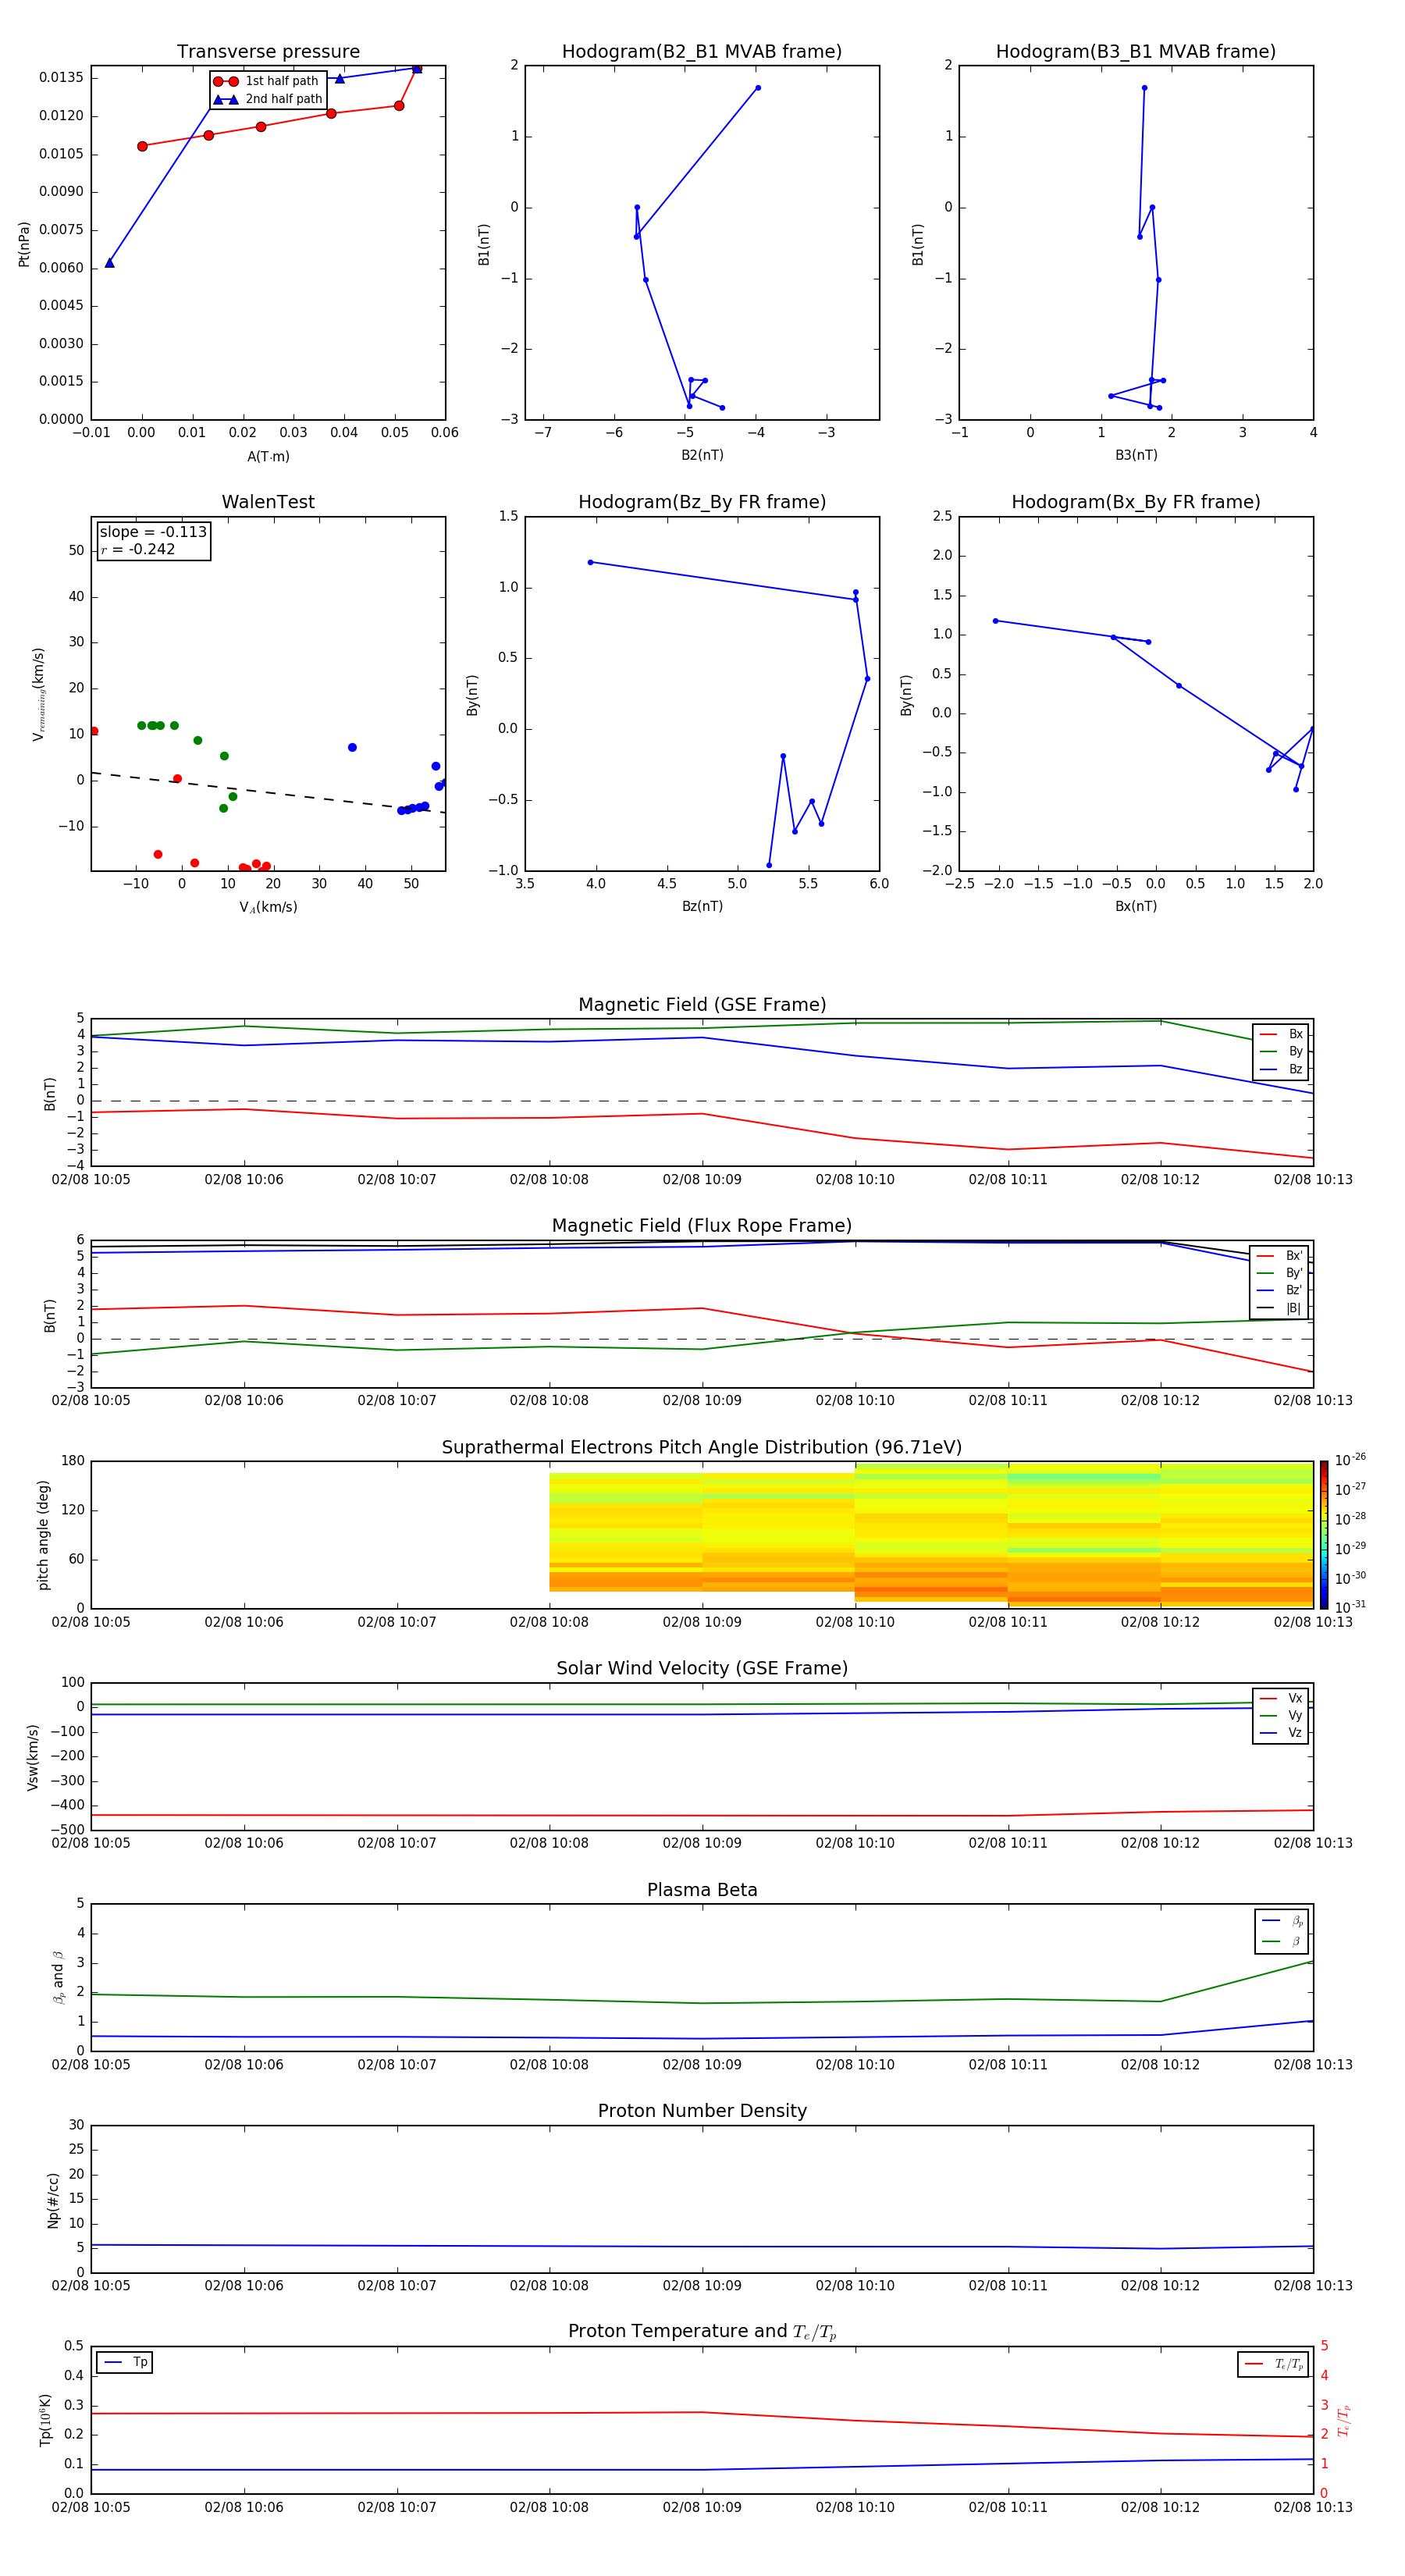Image resolution: width=1405 pixels, height=2576 pixels.
Task: Click the Bx(nT) x-axis label
Action: (x=1136, y=906)
